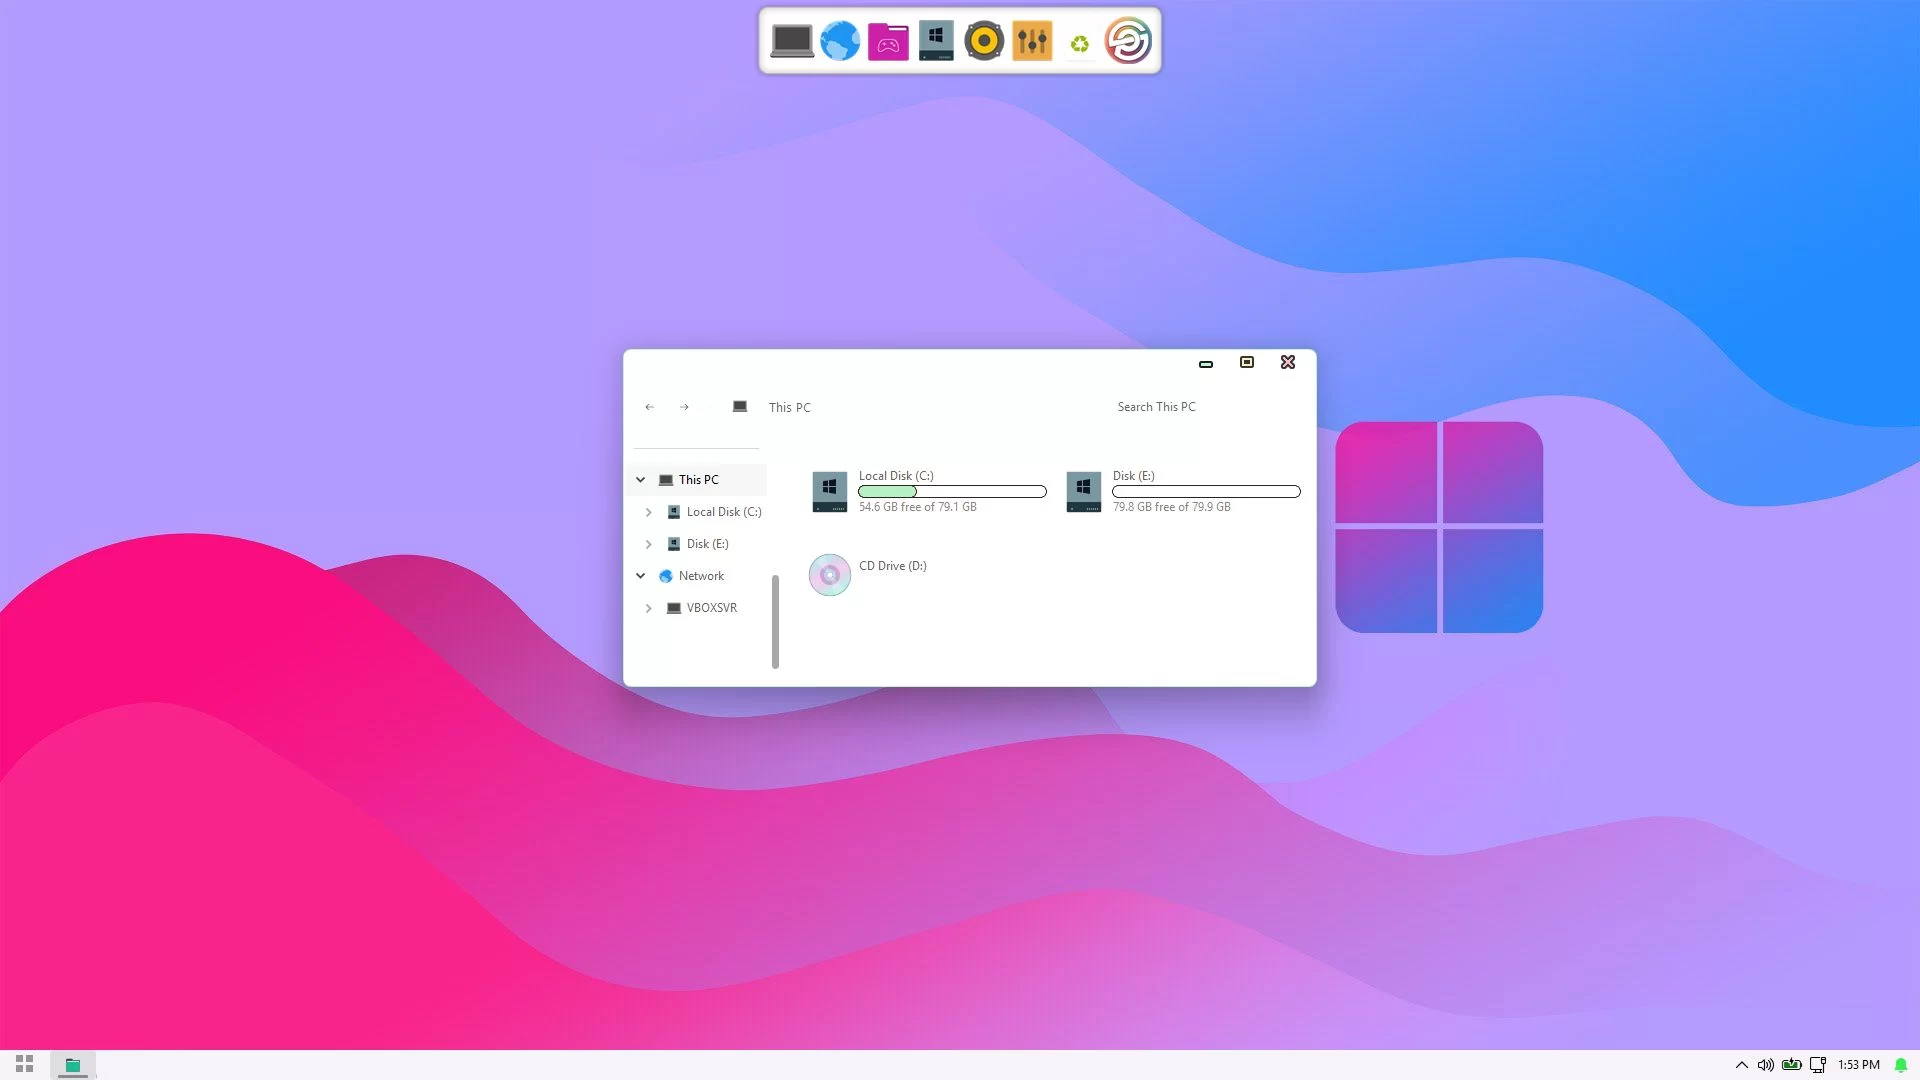Select VBOXSVR in navigation tree

click(712, 608)
